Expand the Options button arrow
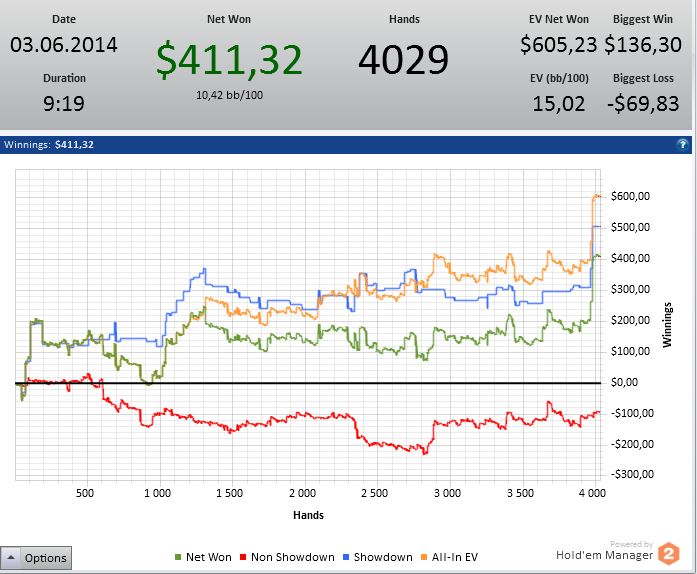The width and height of the screenshot is (697, 574). (11, 558)
